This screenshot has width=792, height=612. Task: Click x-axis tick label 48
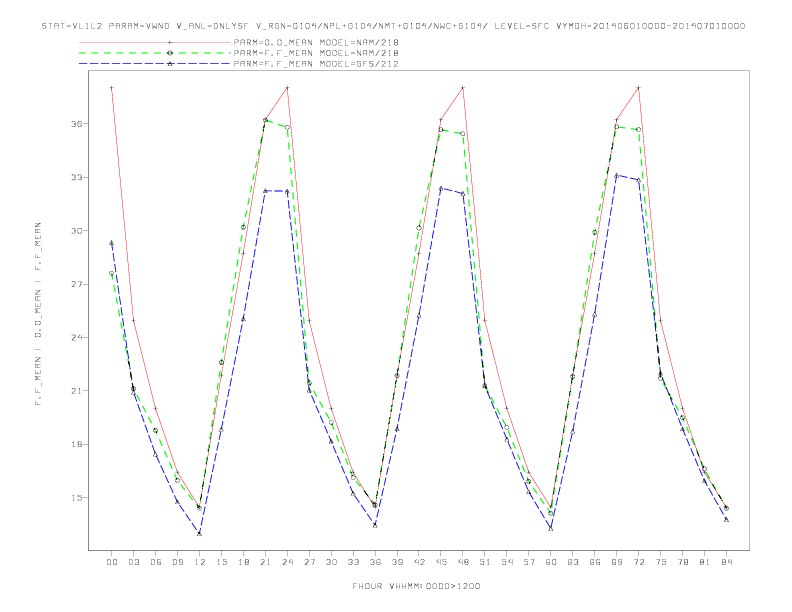[x=463, y=562]
